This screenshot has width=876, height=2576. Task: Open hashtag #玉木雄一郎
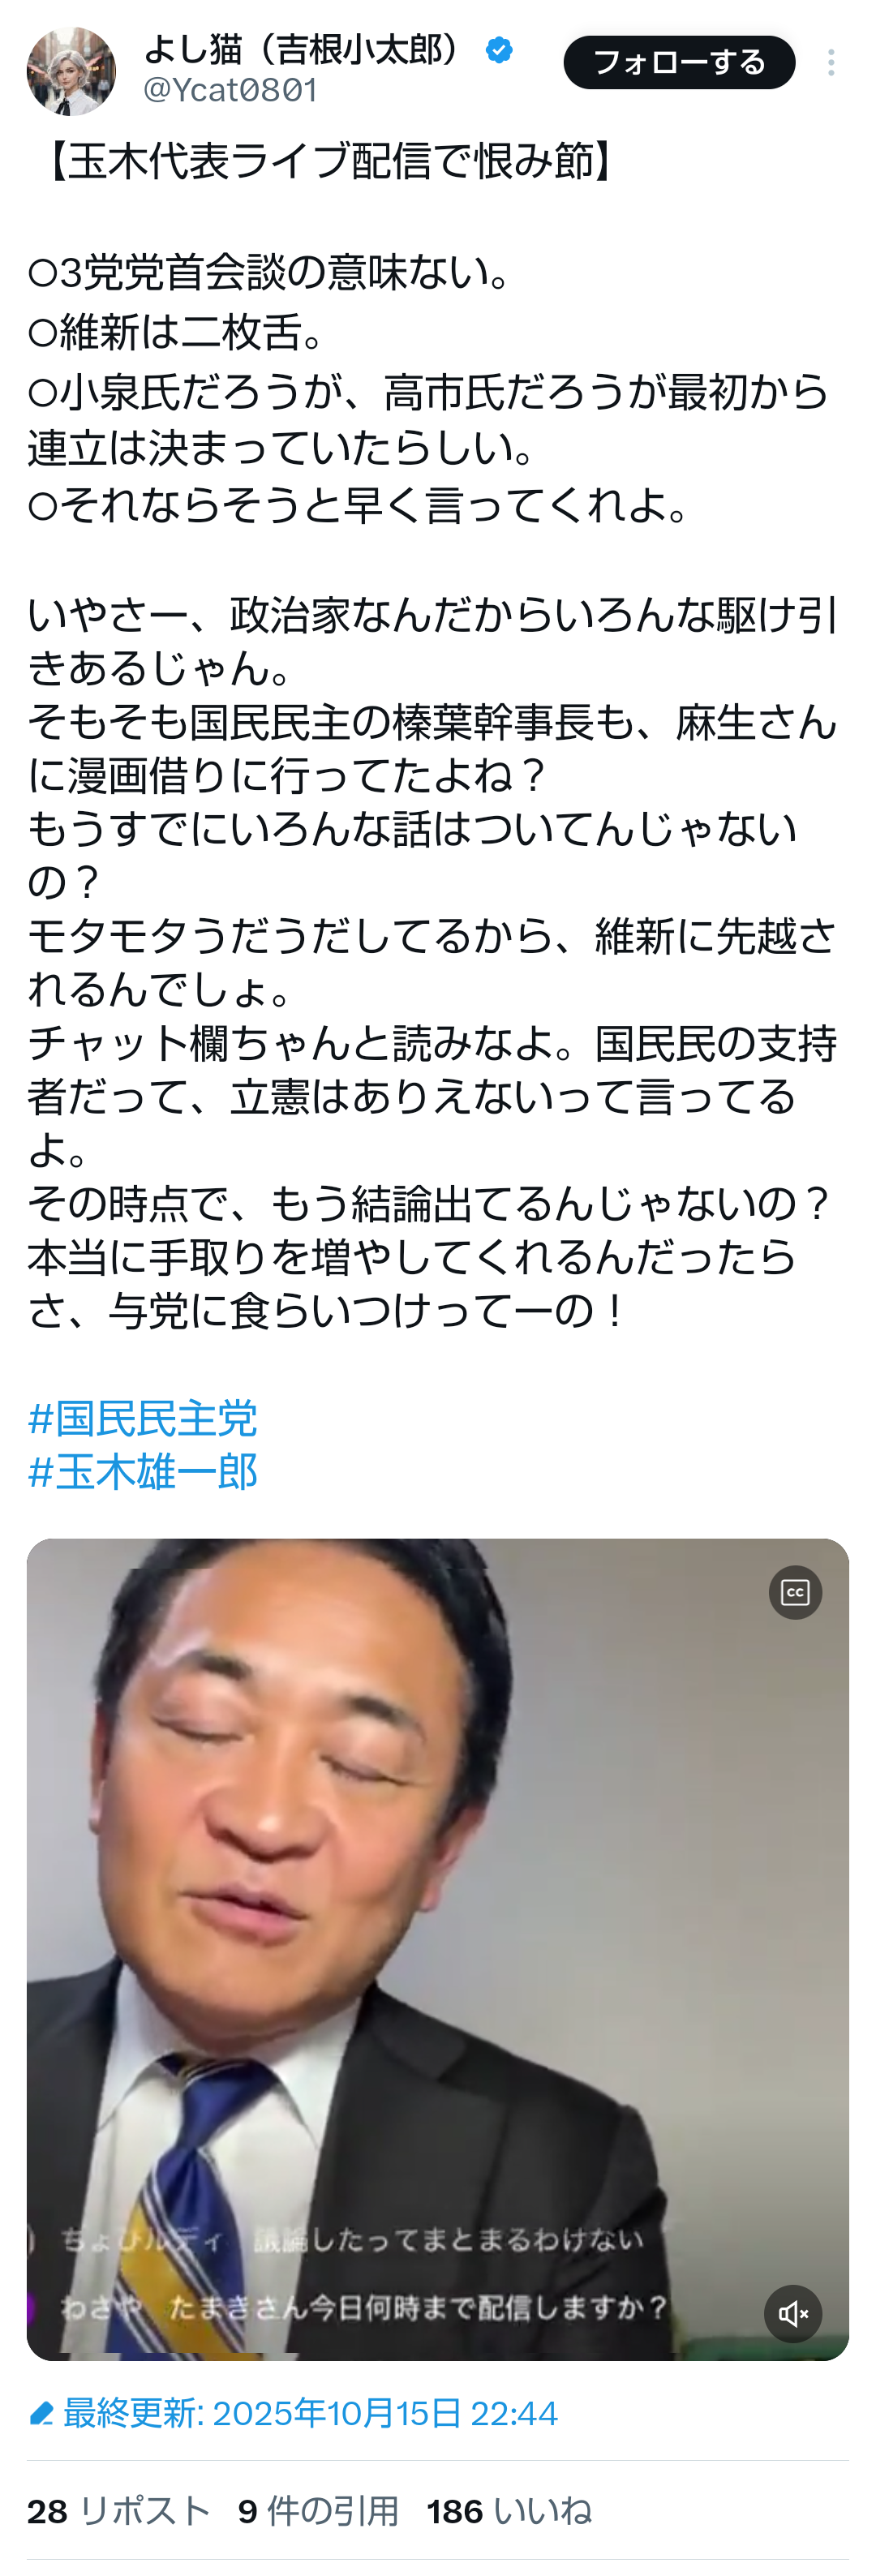tap(143, 1471)
